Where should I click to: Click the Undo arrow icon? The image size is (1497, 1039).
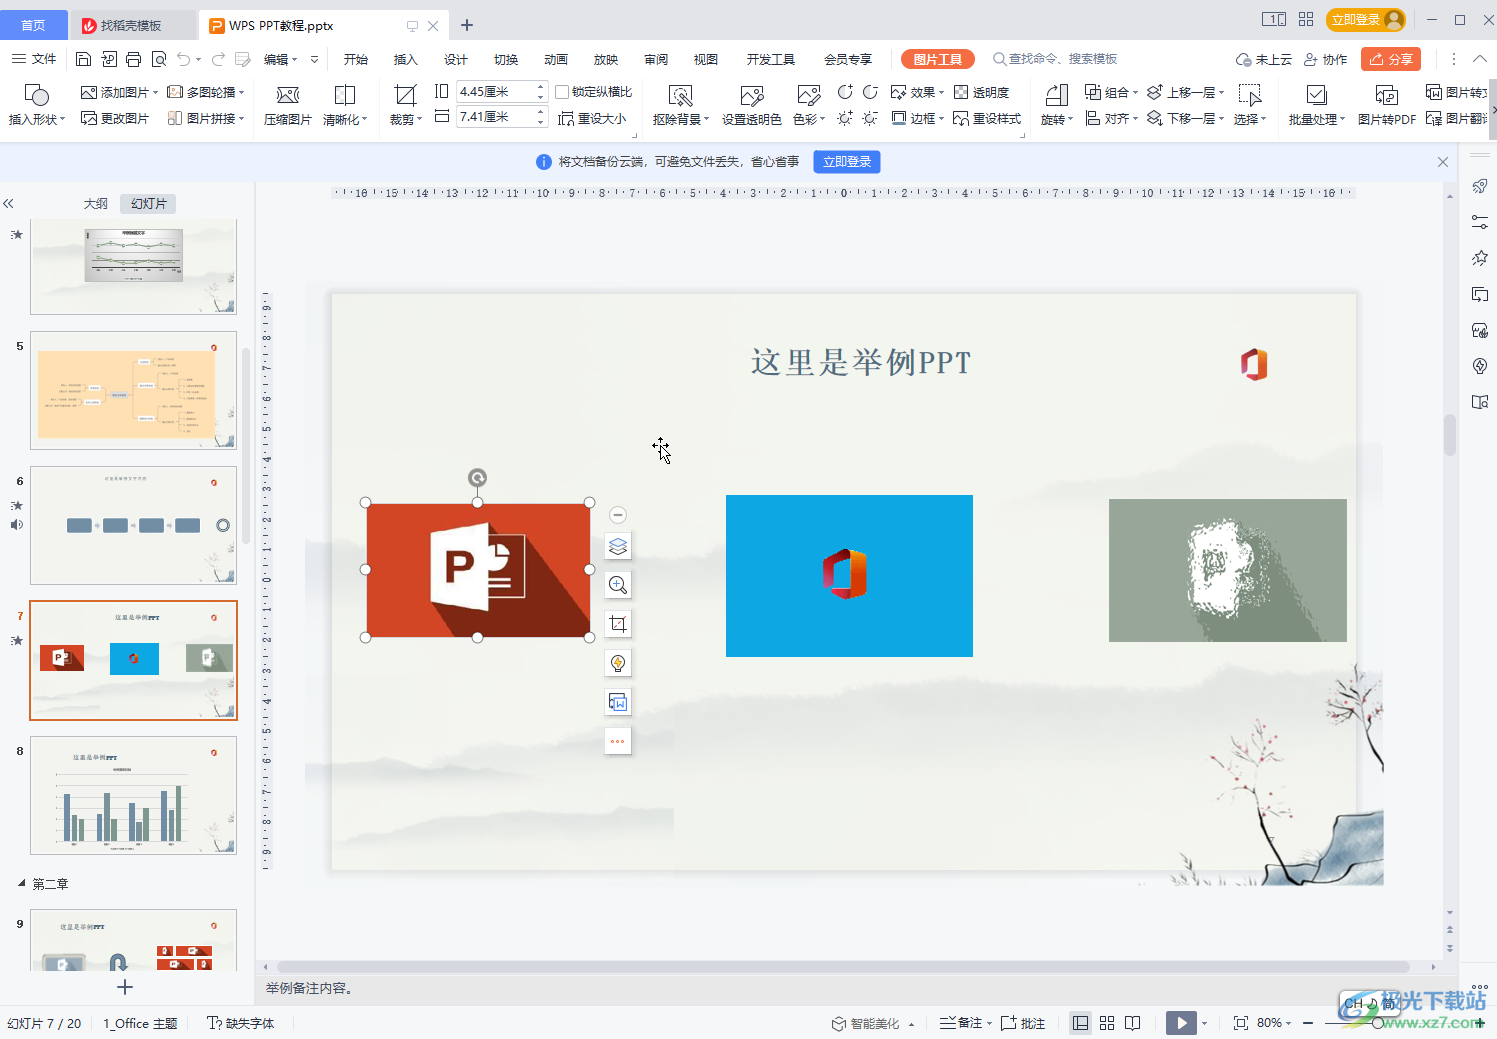coord(183,59)
